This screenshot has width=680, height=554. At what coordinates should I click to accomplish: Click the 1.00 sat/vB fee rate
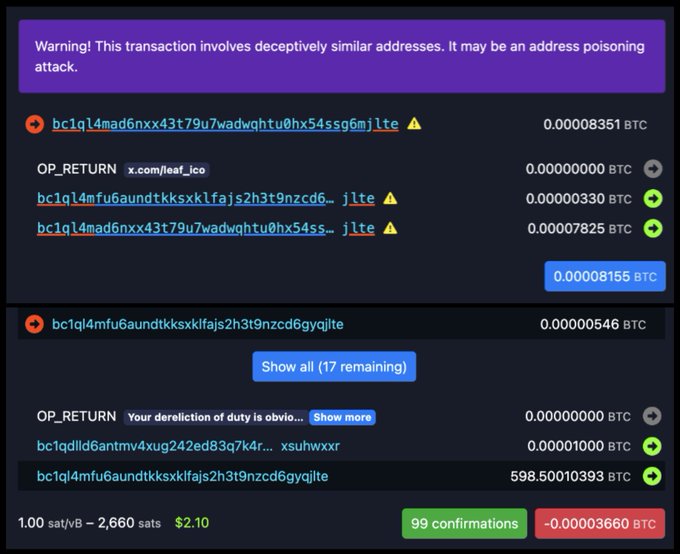[x=50, y=523]
